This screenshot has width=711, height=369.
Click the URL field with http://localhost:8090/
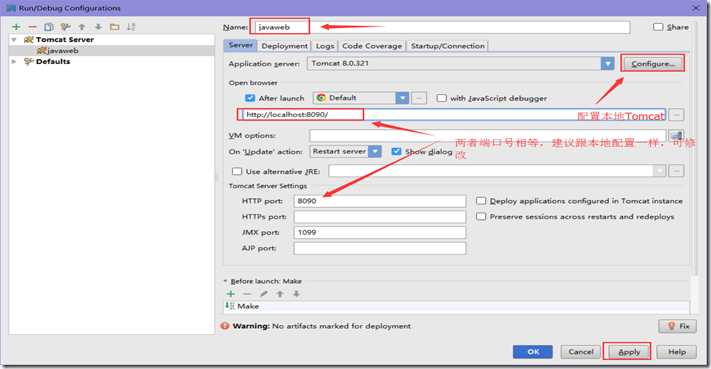click(x=453, y=115)
